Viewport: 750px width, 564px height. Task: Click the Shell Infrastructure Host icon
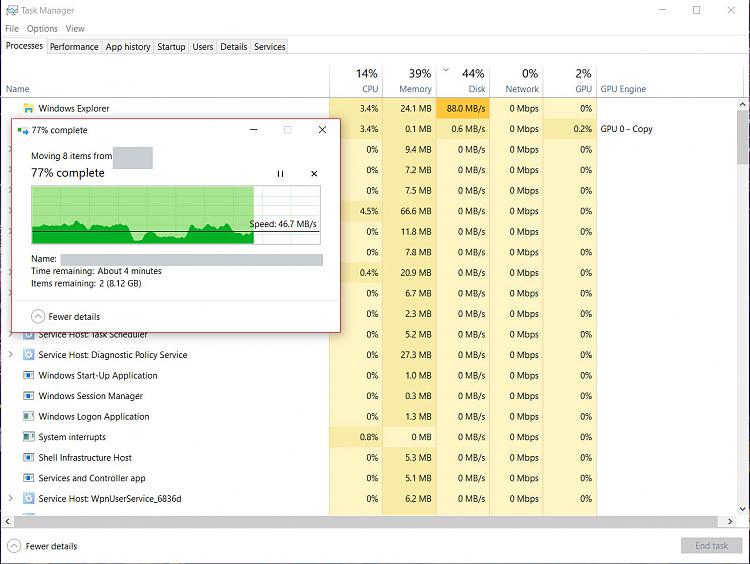click(x=29, y=457)
